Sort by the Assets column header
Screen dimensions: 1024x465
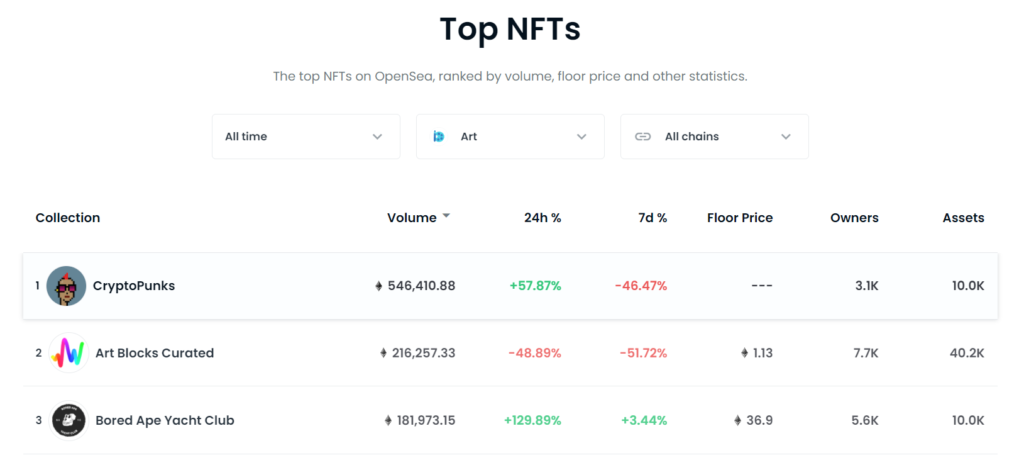click(963, 218)
